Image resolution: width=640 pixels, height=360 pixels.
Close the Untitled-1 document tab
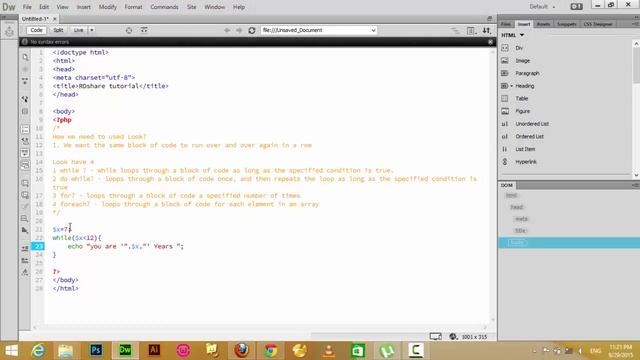[x=55, y=19]
